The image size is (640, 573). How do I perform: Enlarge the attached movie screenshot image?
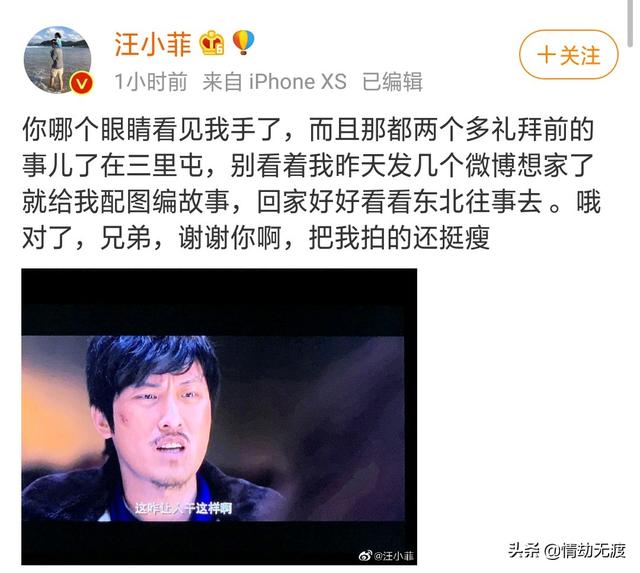click(x=219, y=417)
